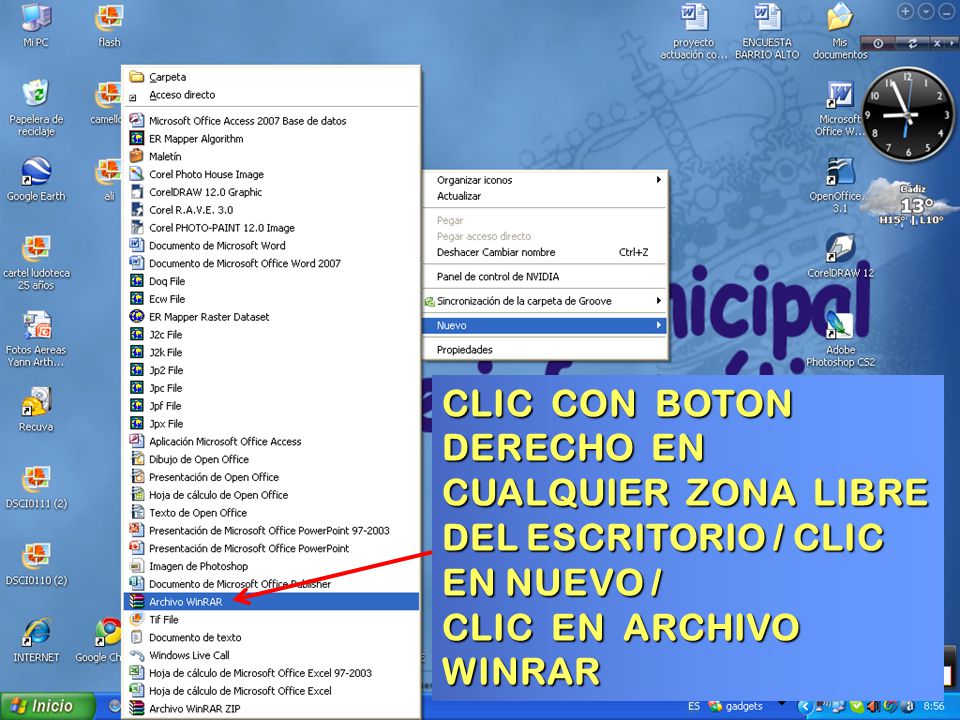Select the OpenOffice 3.1 shortcut icon

pyautogui.click(x=840, y=185)
